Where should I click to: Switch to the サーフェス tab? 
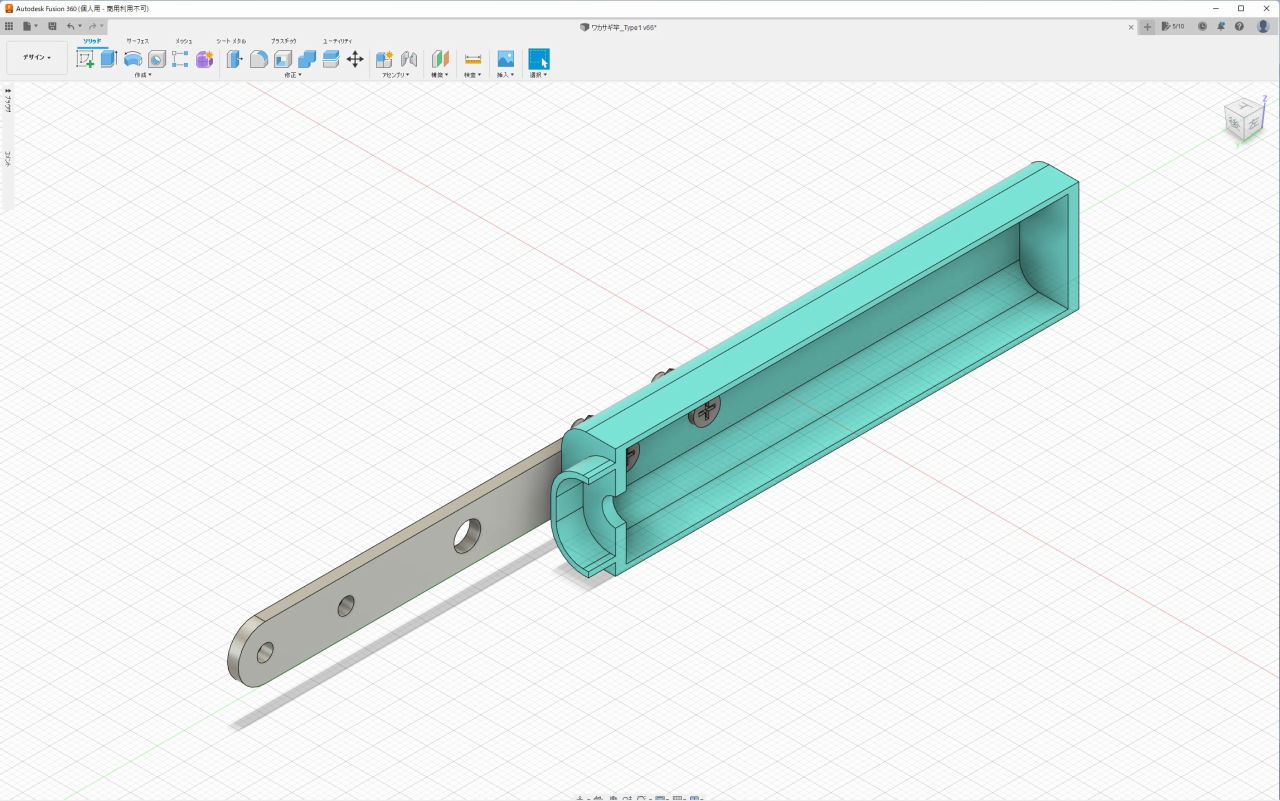pos(137,41)
